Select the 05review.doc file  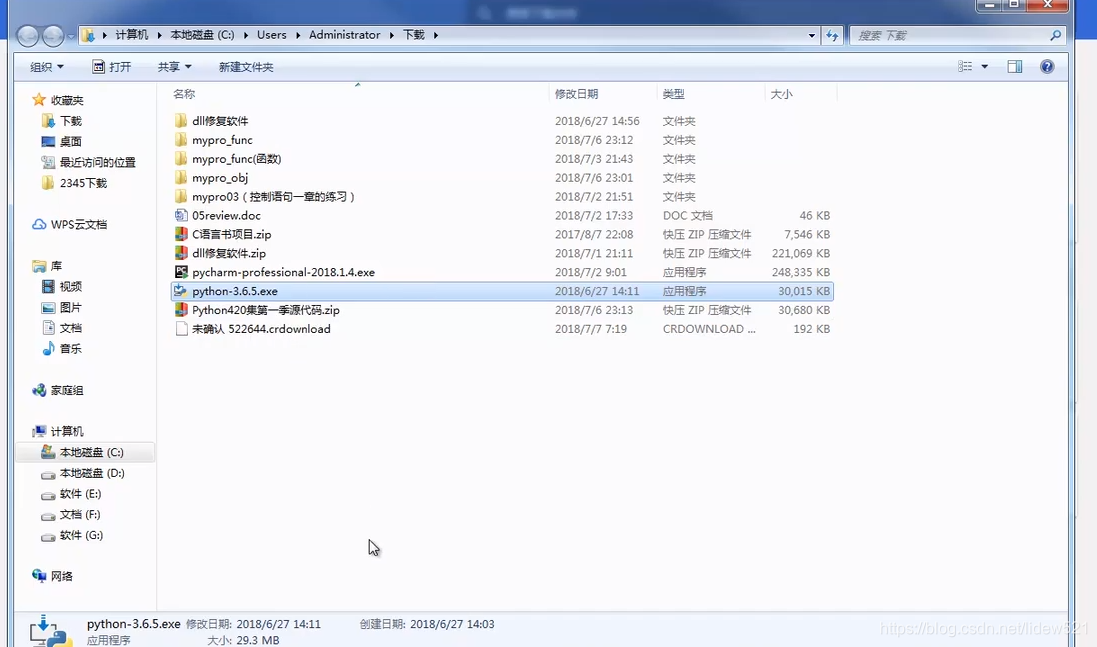point(226,215)
